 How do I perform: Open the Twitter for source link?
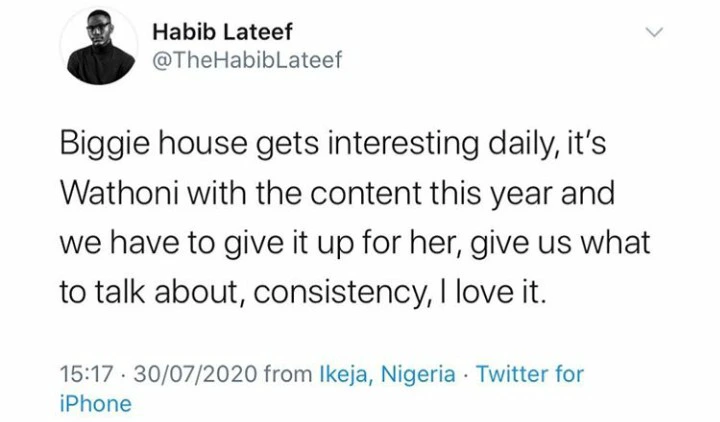click(x=530, y=374)
